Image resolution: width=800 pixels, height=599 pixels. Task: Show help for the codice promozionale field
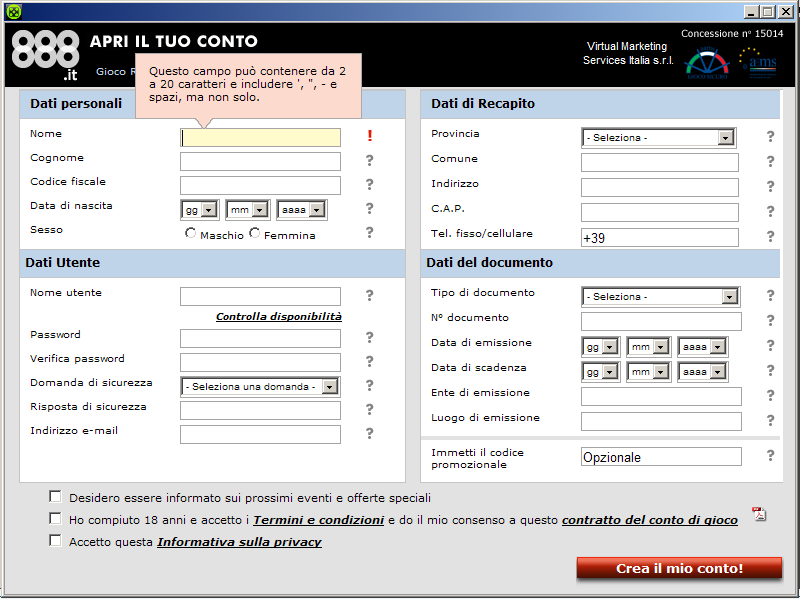click(x=770, y=456)
